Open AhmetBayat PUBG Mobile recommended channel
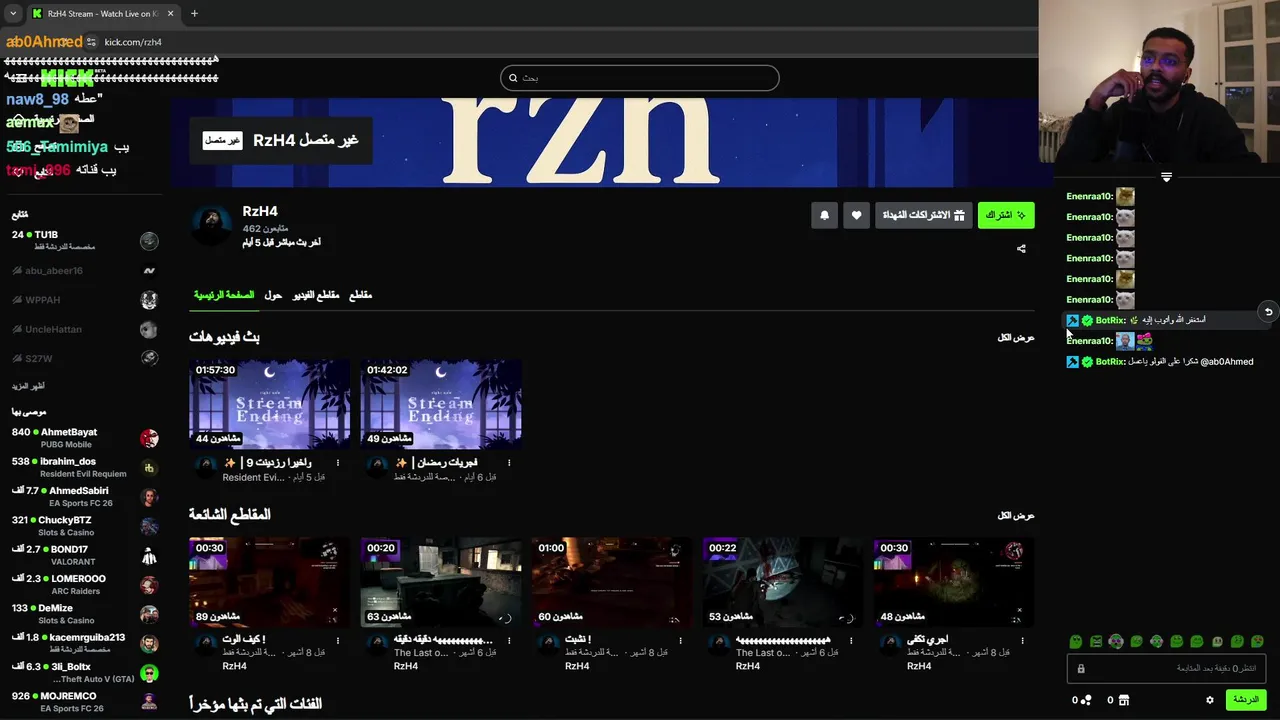Screen dimensions: 1280x720 point(85,438)
